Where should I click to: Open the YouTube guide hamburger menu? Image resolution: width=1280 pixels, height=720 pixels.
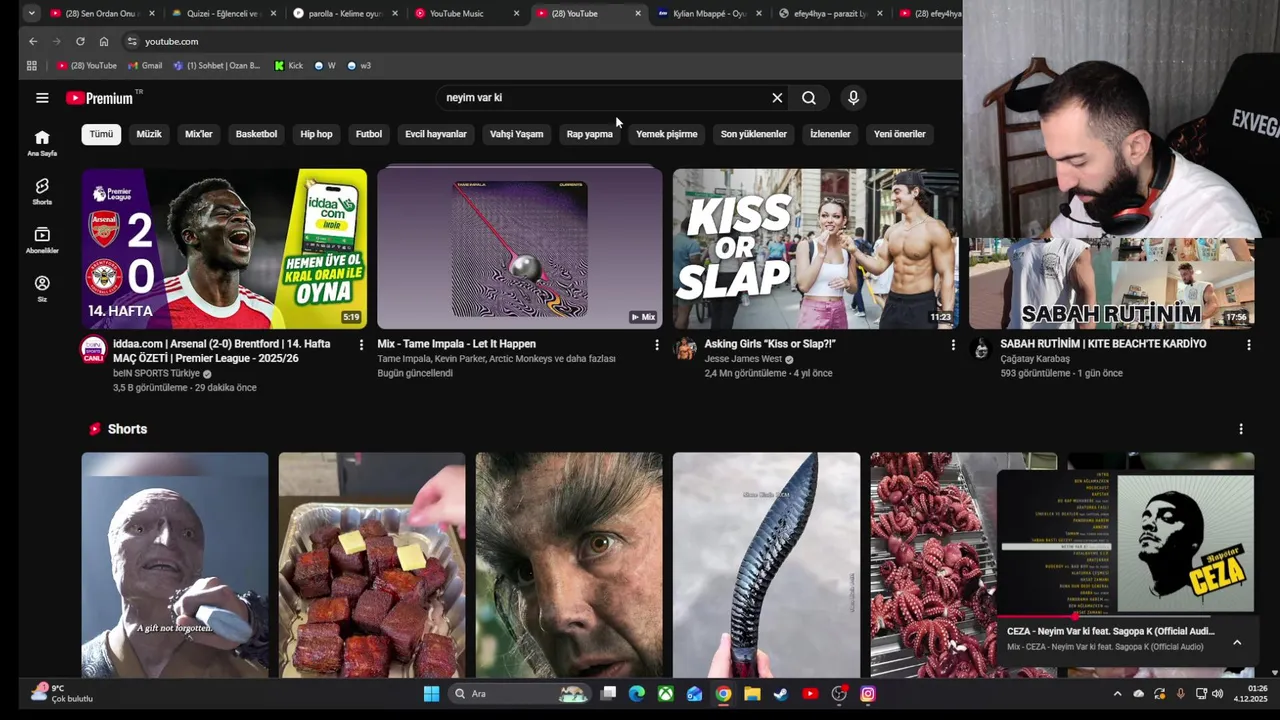coord(42,98)
